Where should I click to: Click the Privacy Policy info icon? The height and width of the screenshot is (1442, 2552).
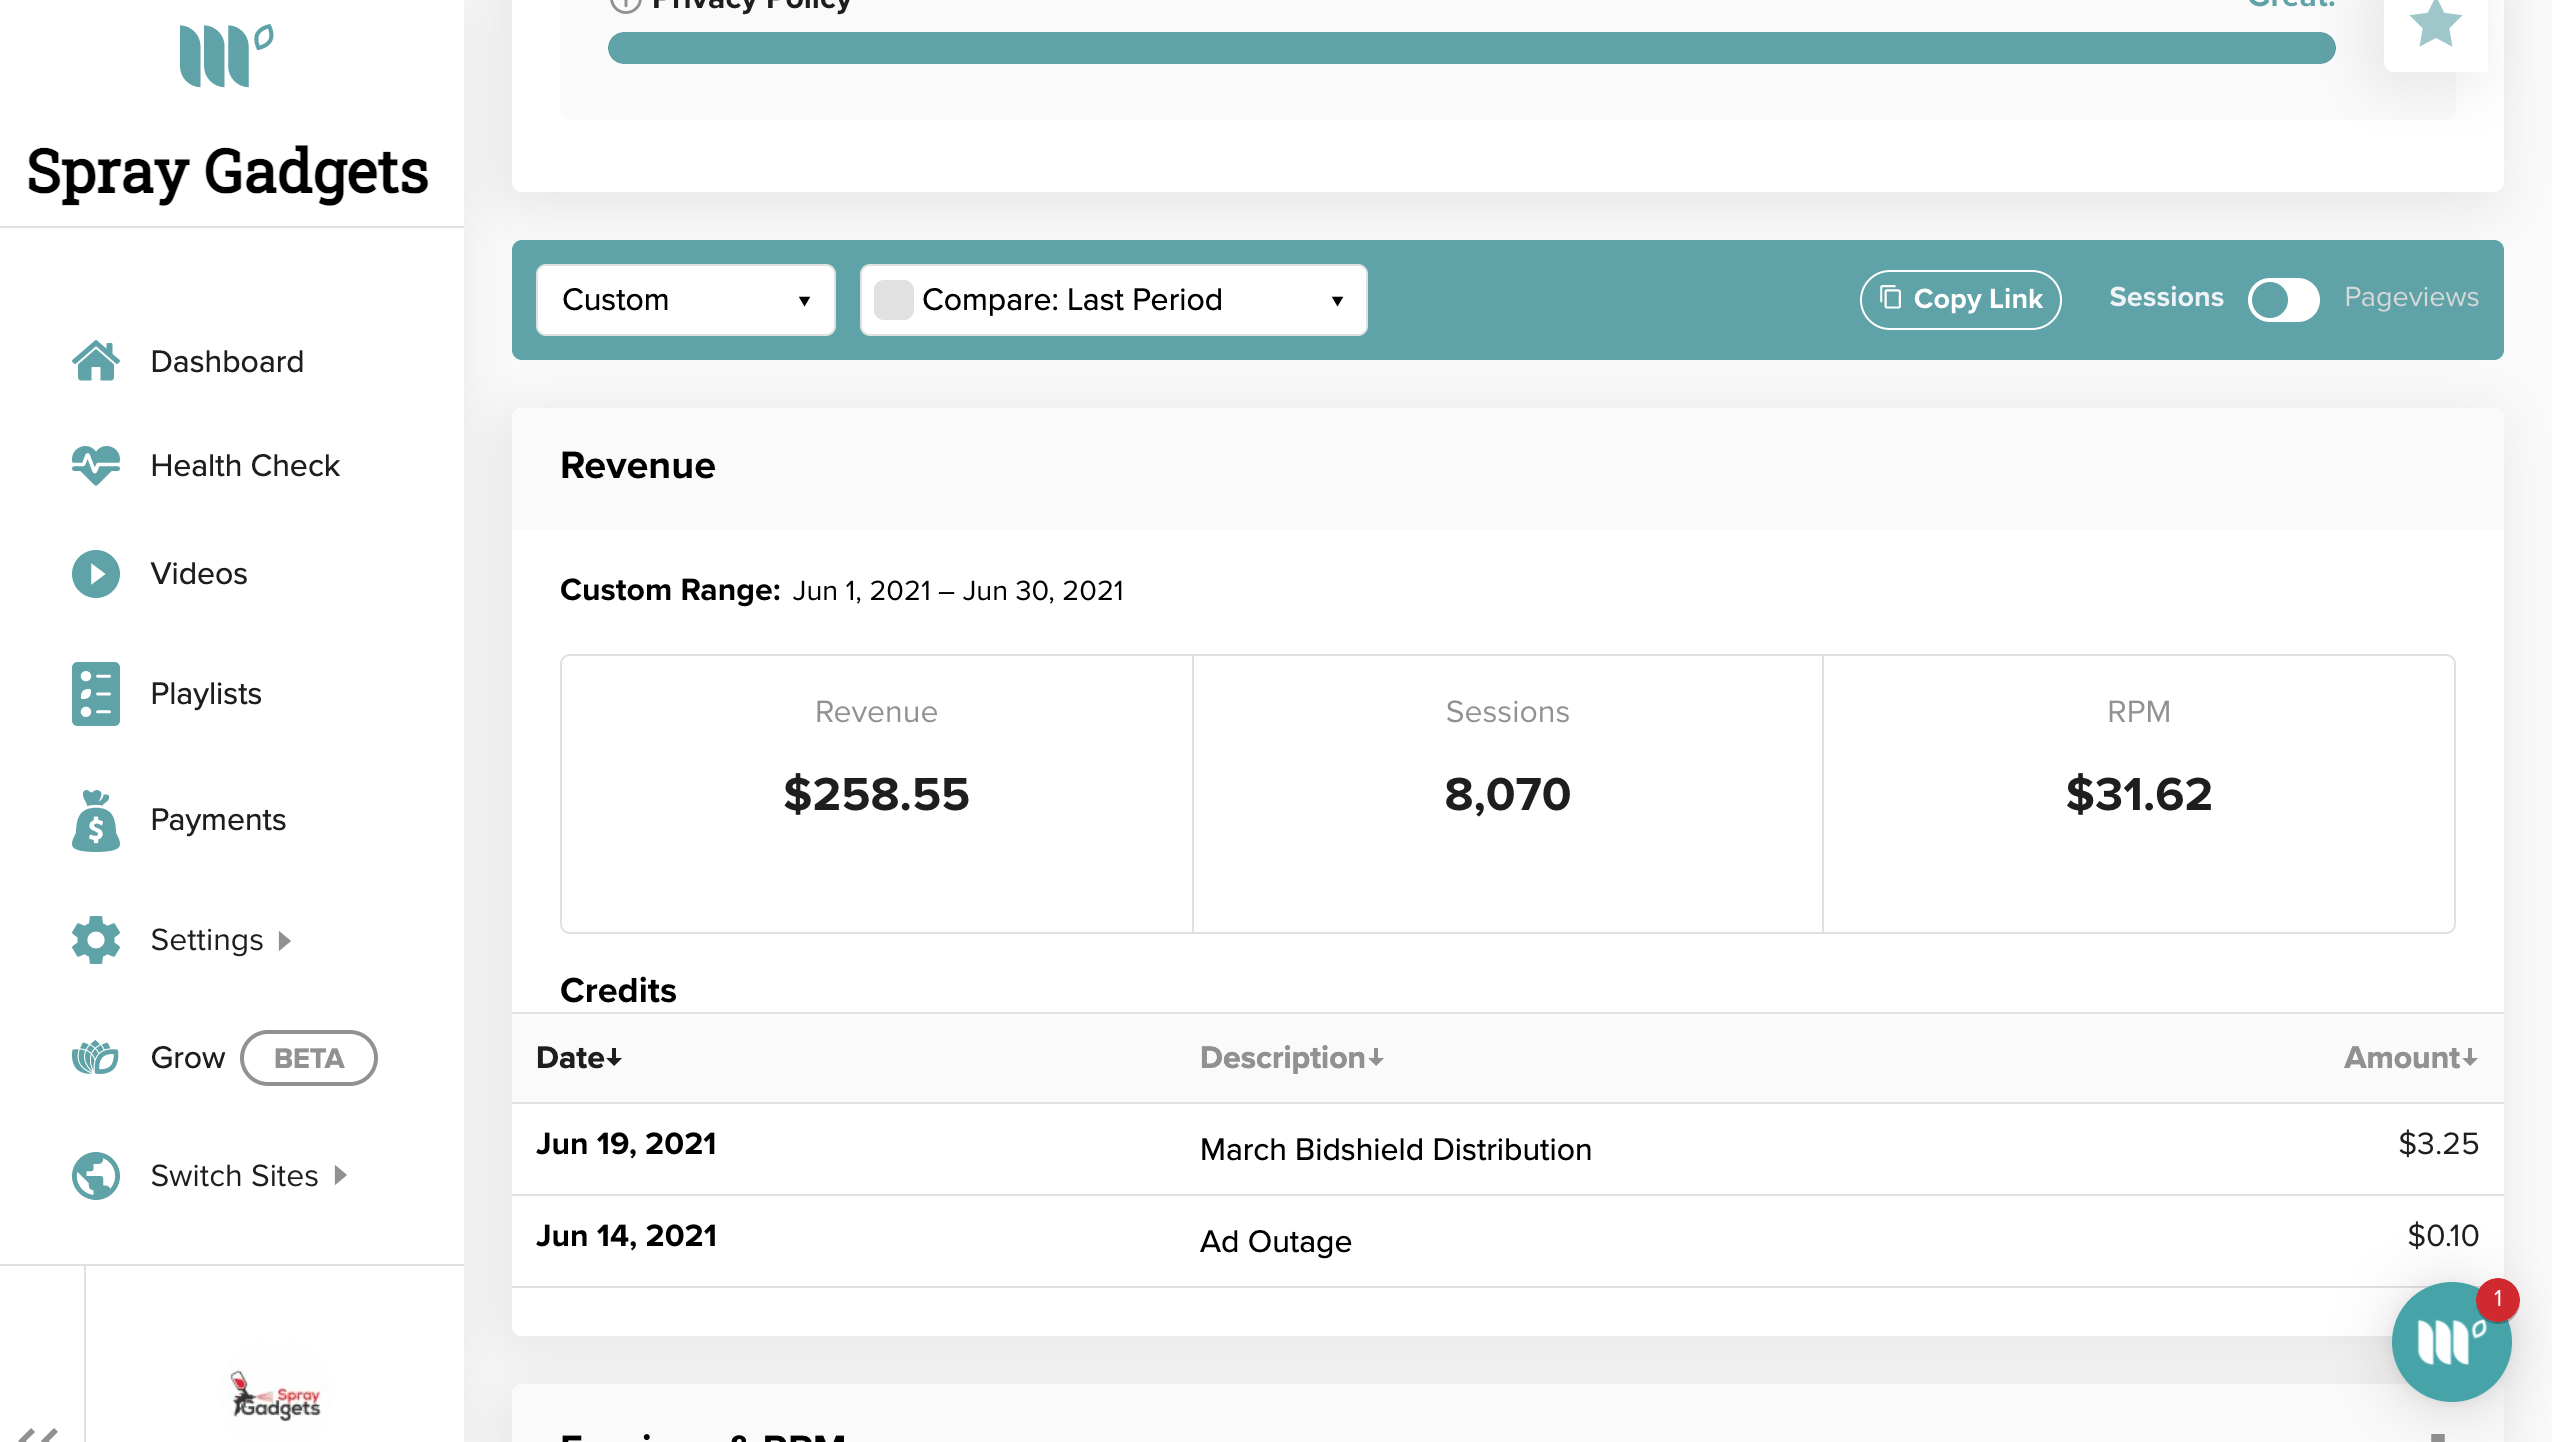(625, 4)
